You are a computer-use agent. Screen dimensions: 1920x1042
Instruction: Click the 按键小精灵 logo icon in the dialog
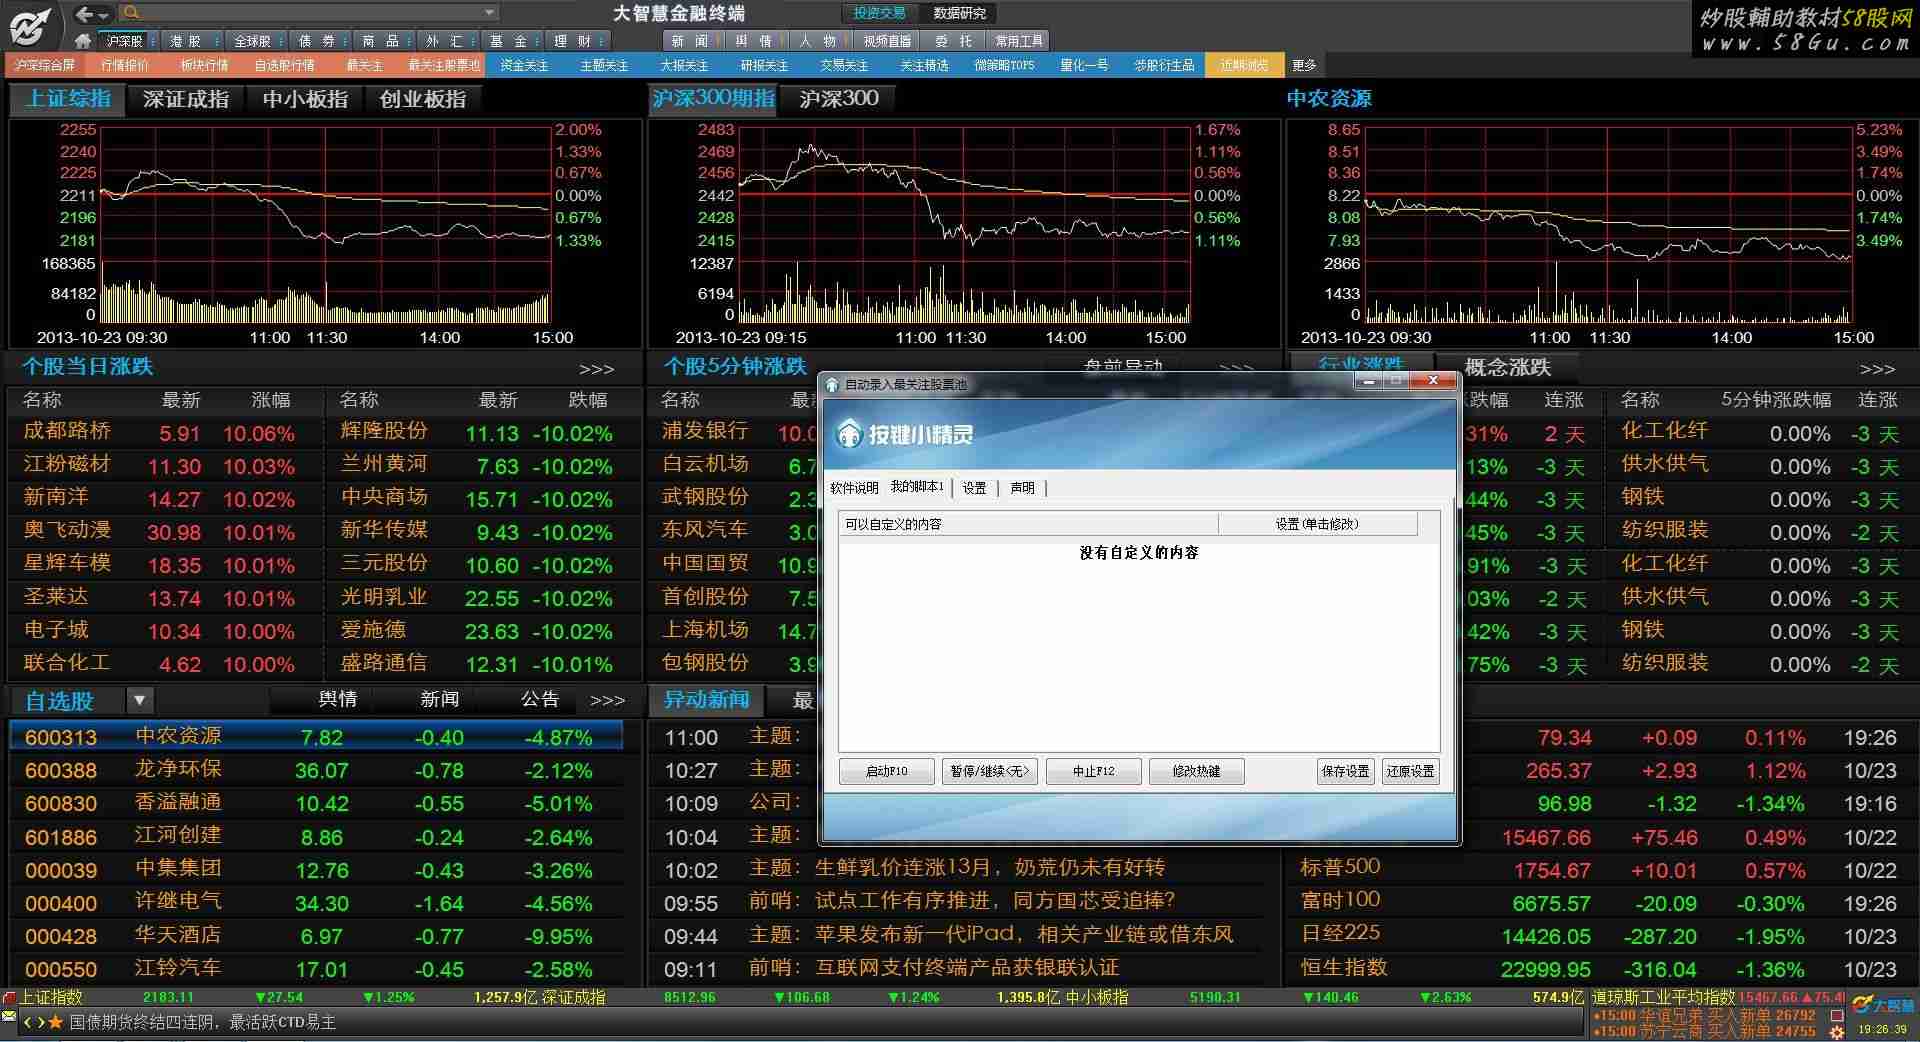(849, 433)
